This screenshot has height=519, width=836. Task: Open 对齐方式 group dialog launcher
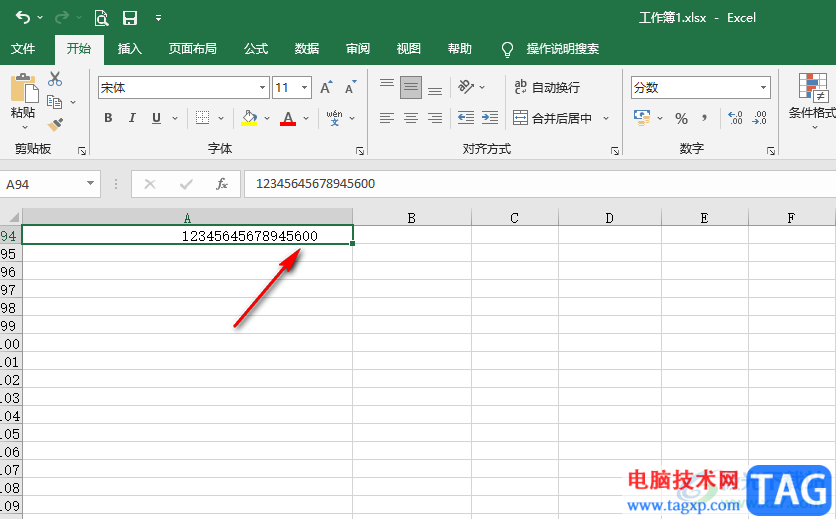coord(615,151)
